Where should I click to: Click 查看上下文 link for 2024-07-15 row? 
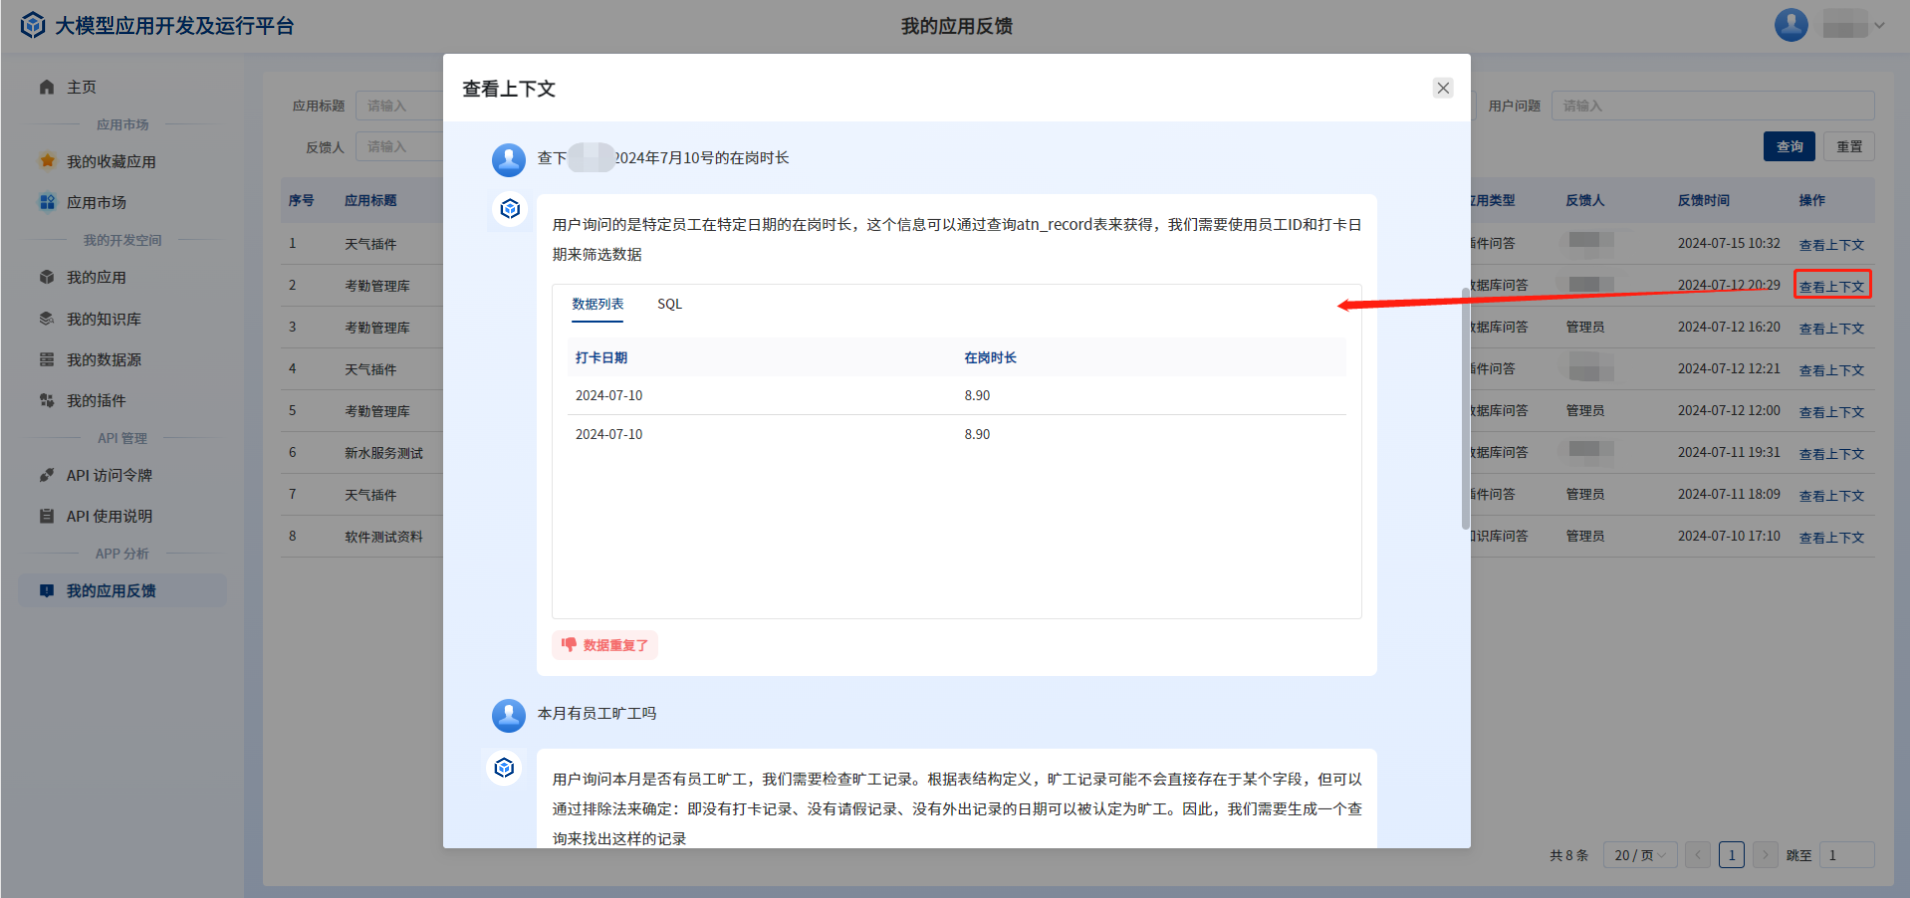[x=1831, y=245]
